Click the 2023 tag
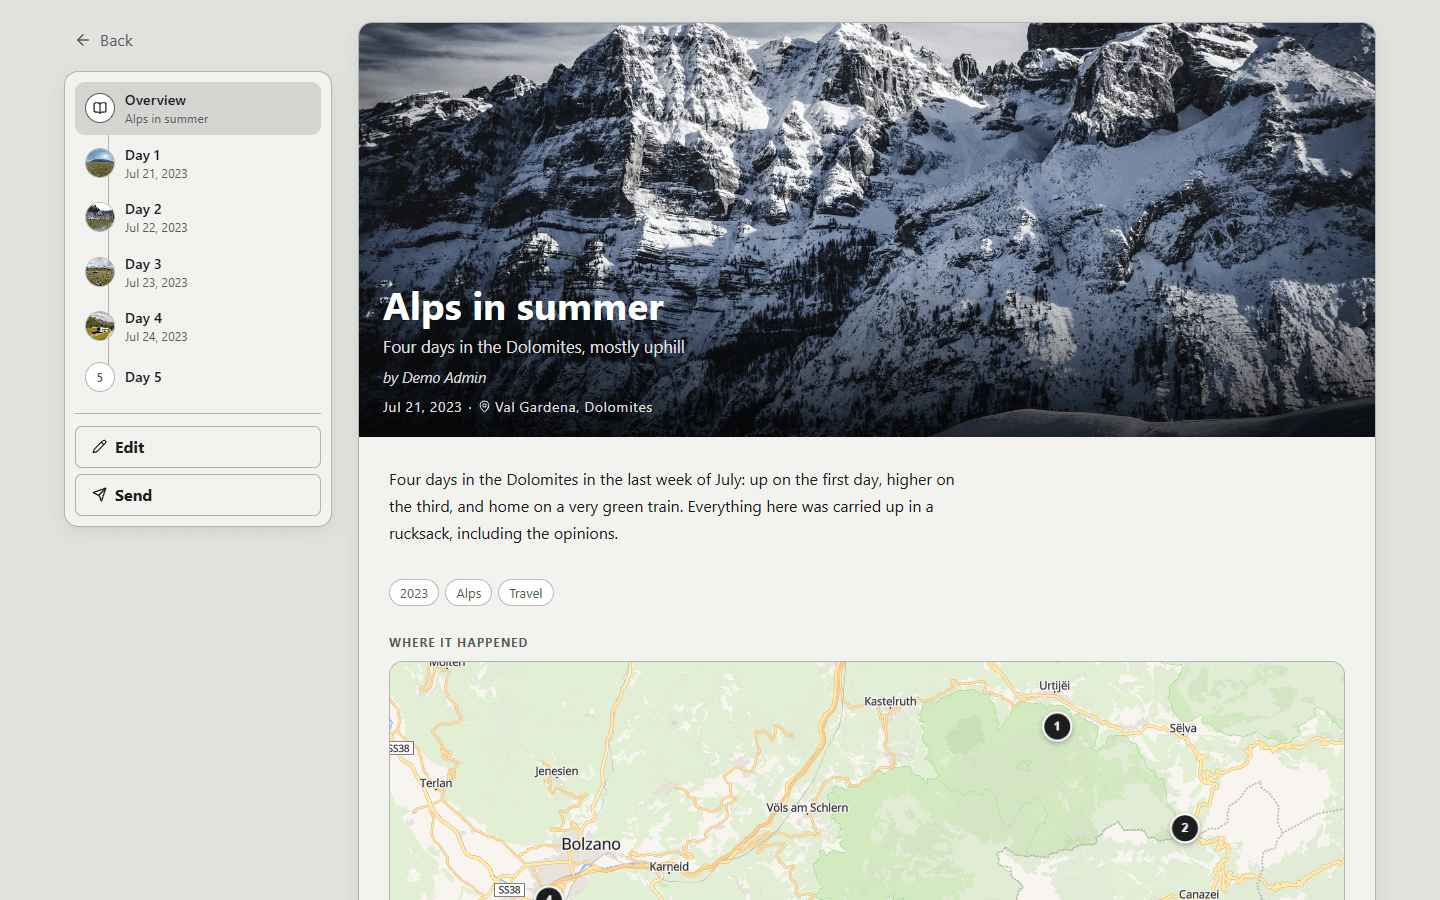This screenshot has height=900, width=1440. coord(414,593)
